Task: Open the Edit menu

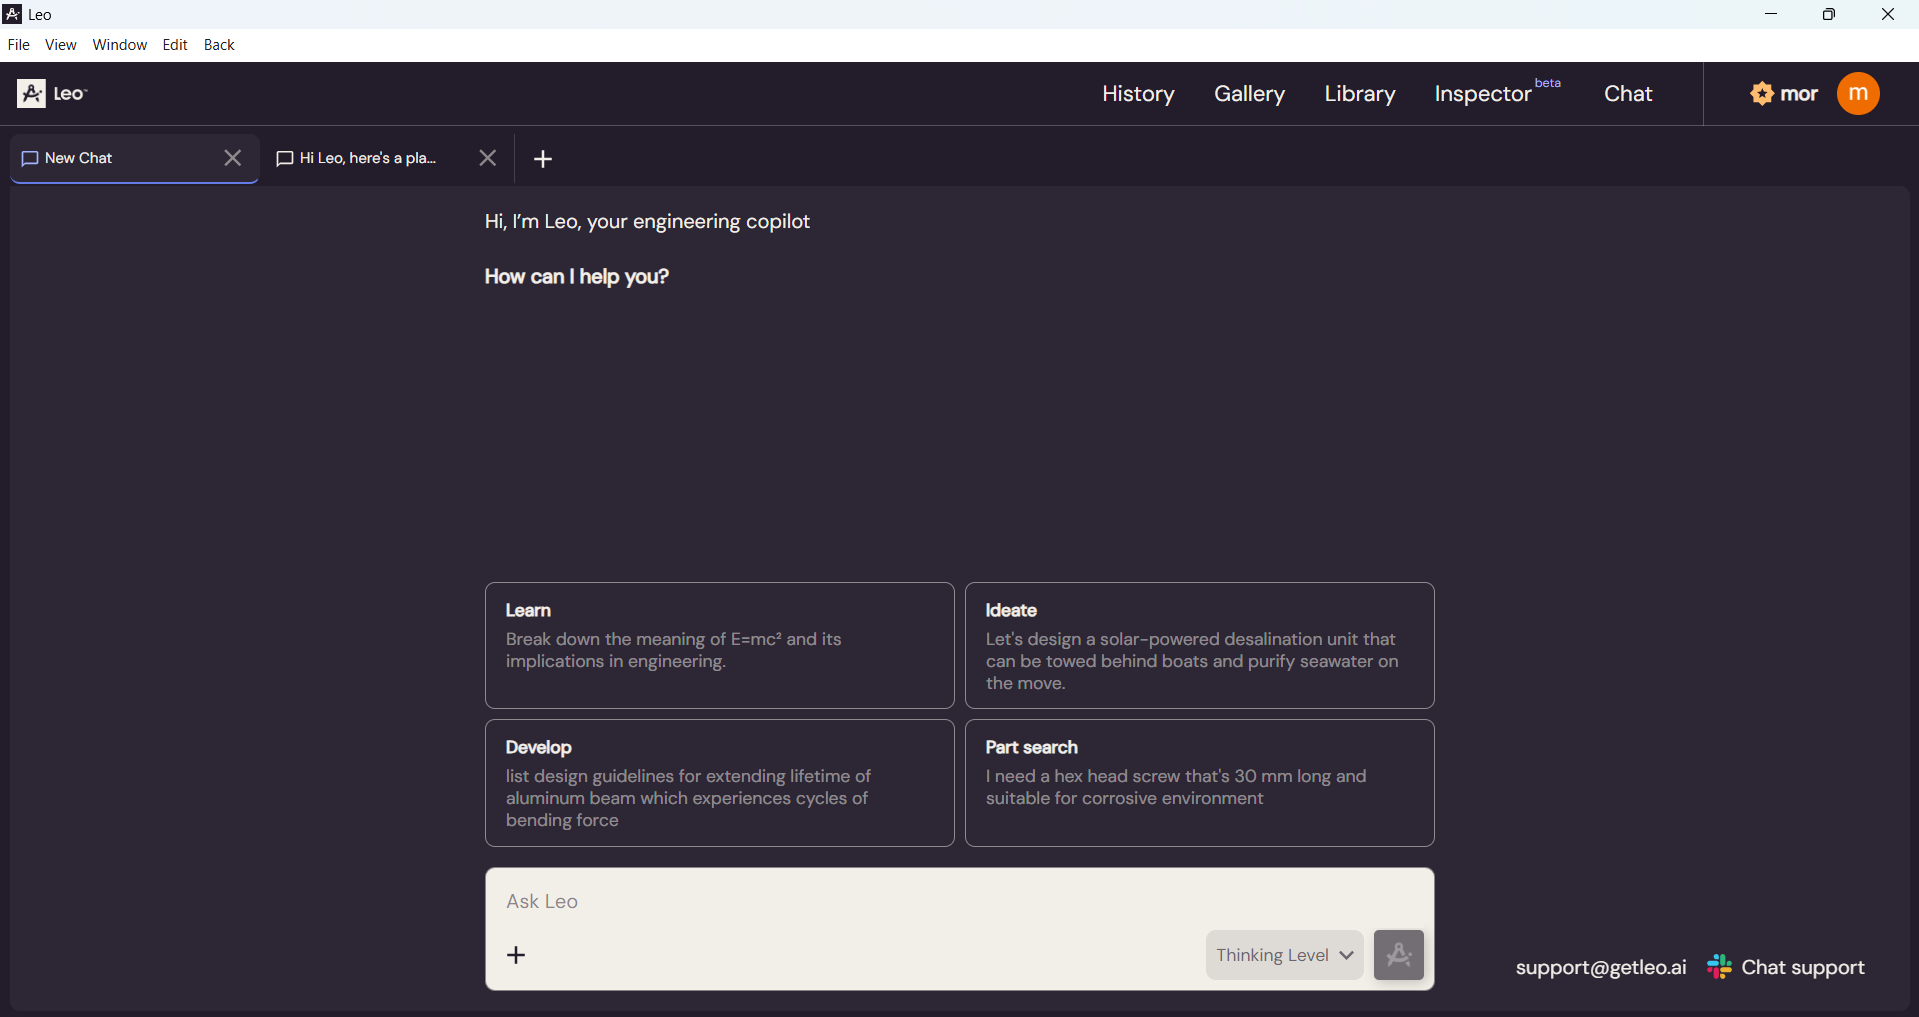Action: tap(175, 45)
